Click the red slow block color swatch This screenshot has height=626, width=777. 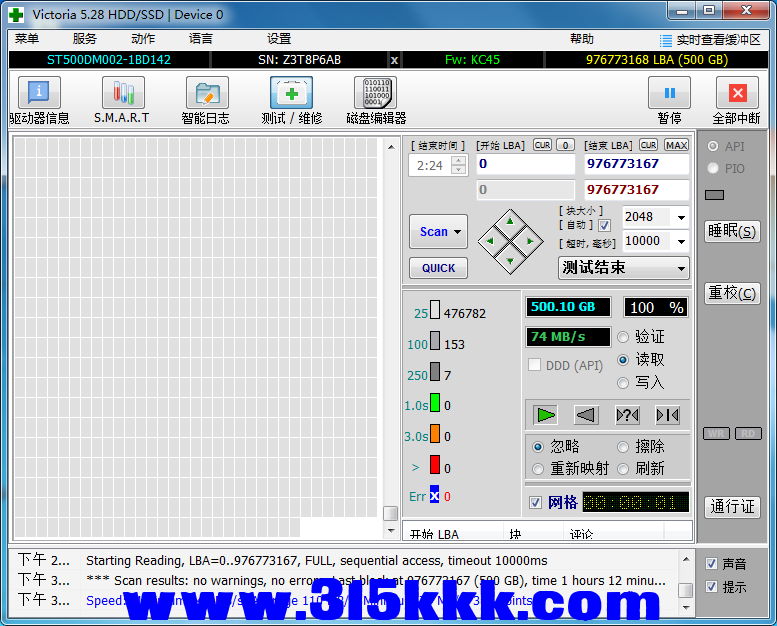point(435,464)
